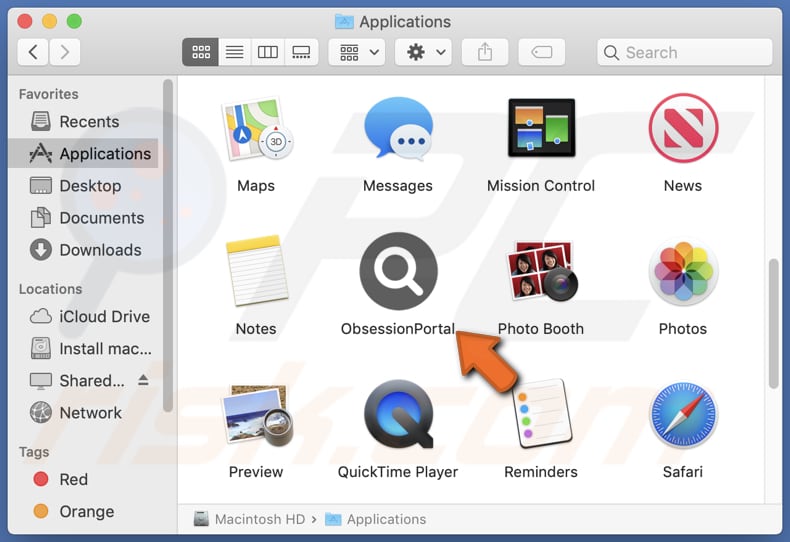
Task: Open the Messages application icon
Action: click(x=398, y=129)
